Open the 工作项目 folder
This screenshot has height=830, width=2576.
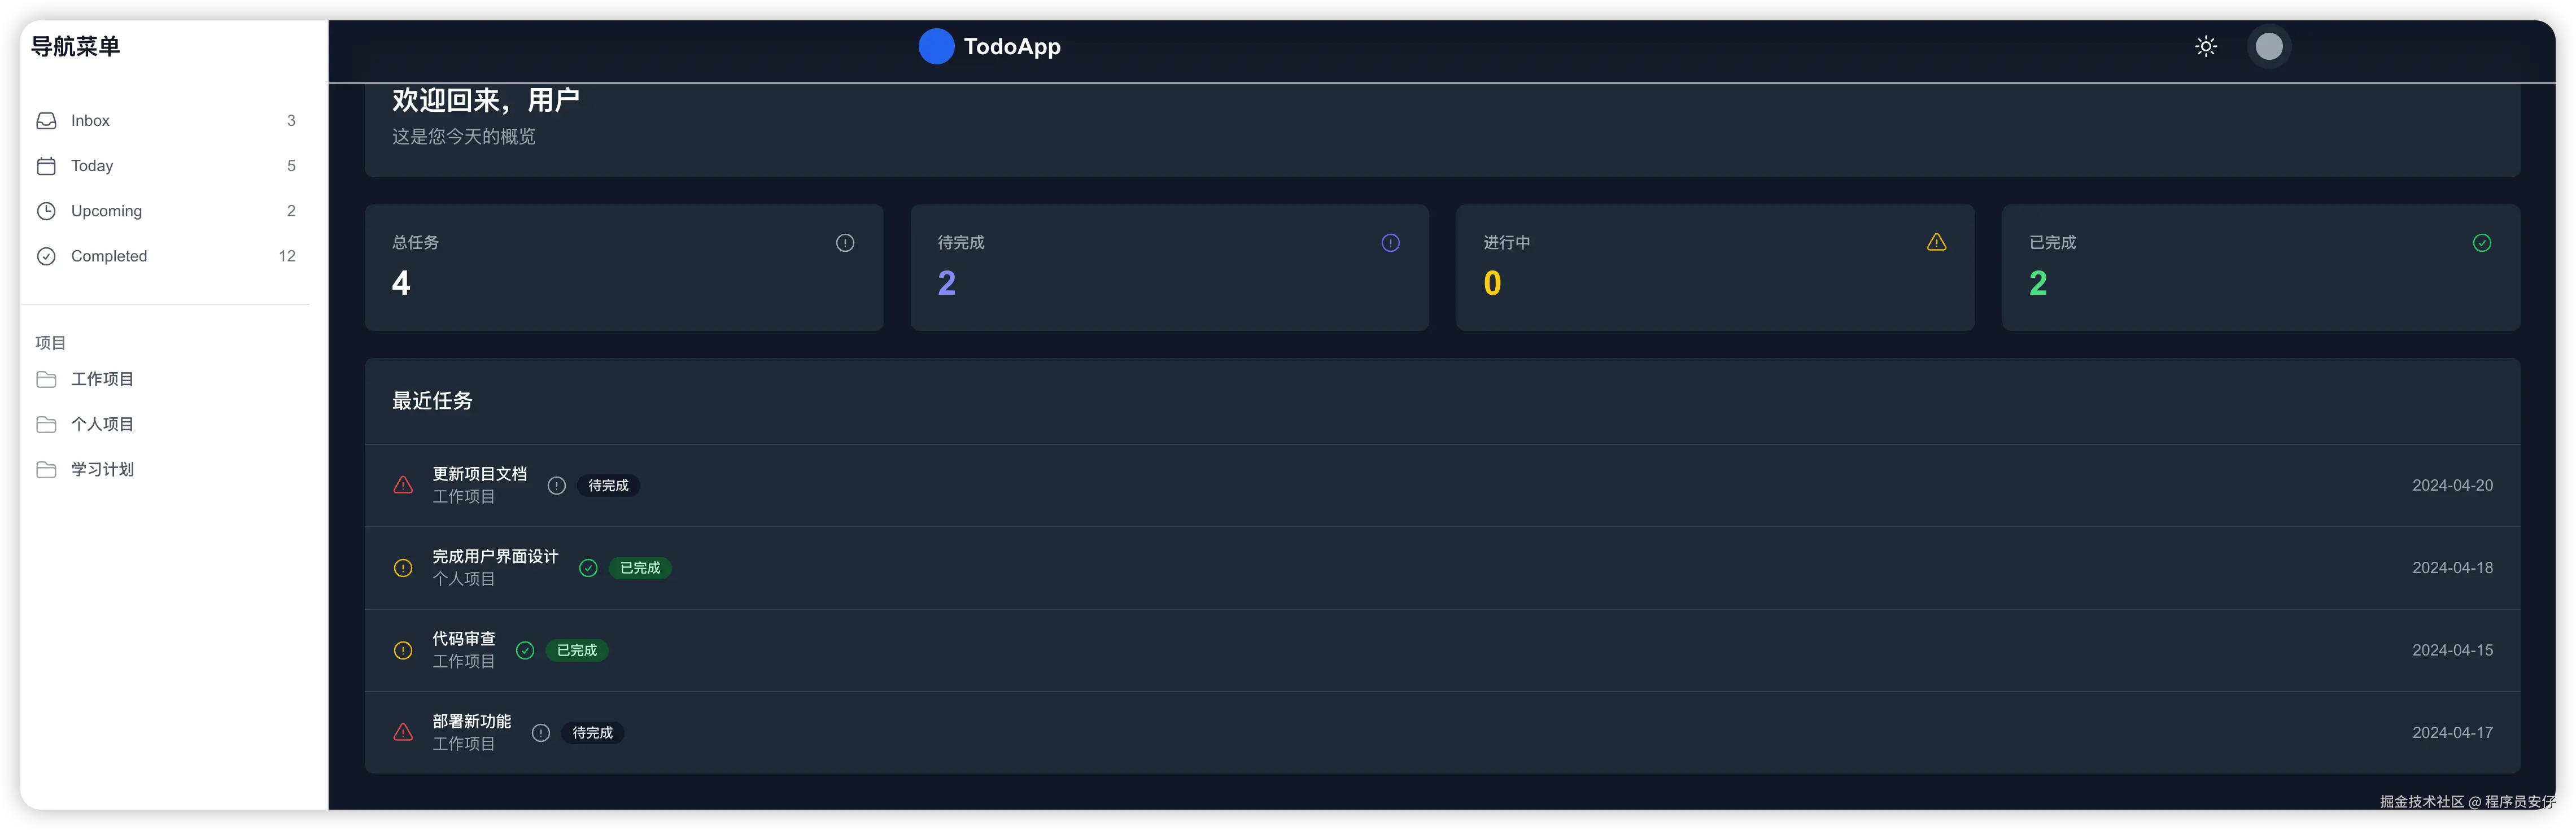tap(102, 379)
